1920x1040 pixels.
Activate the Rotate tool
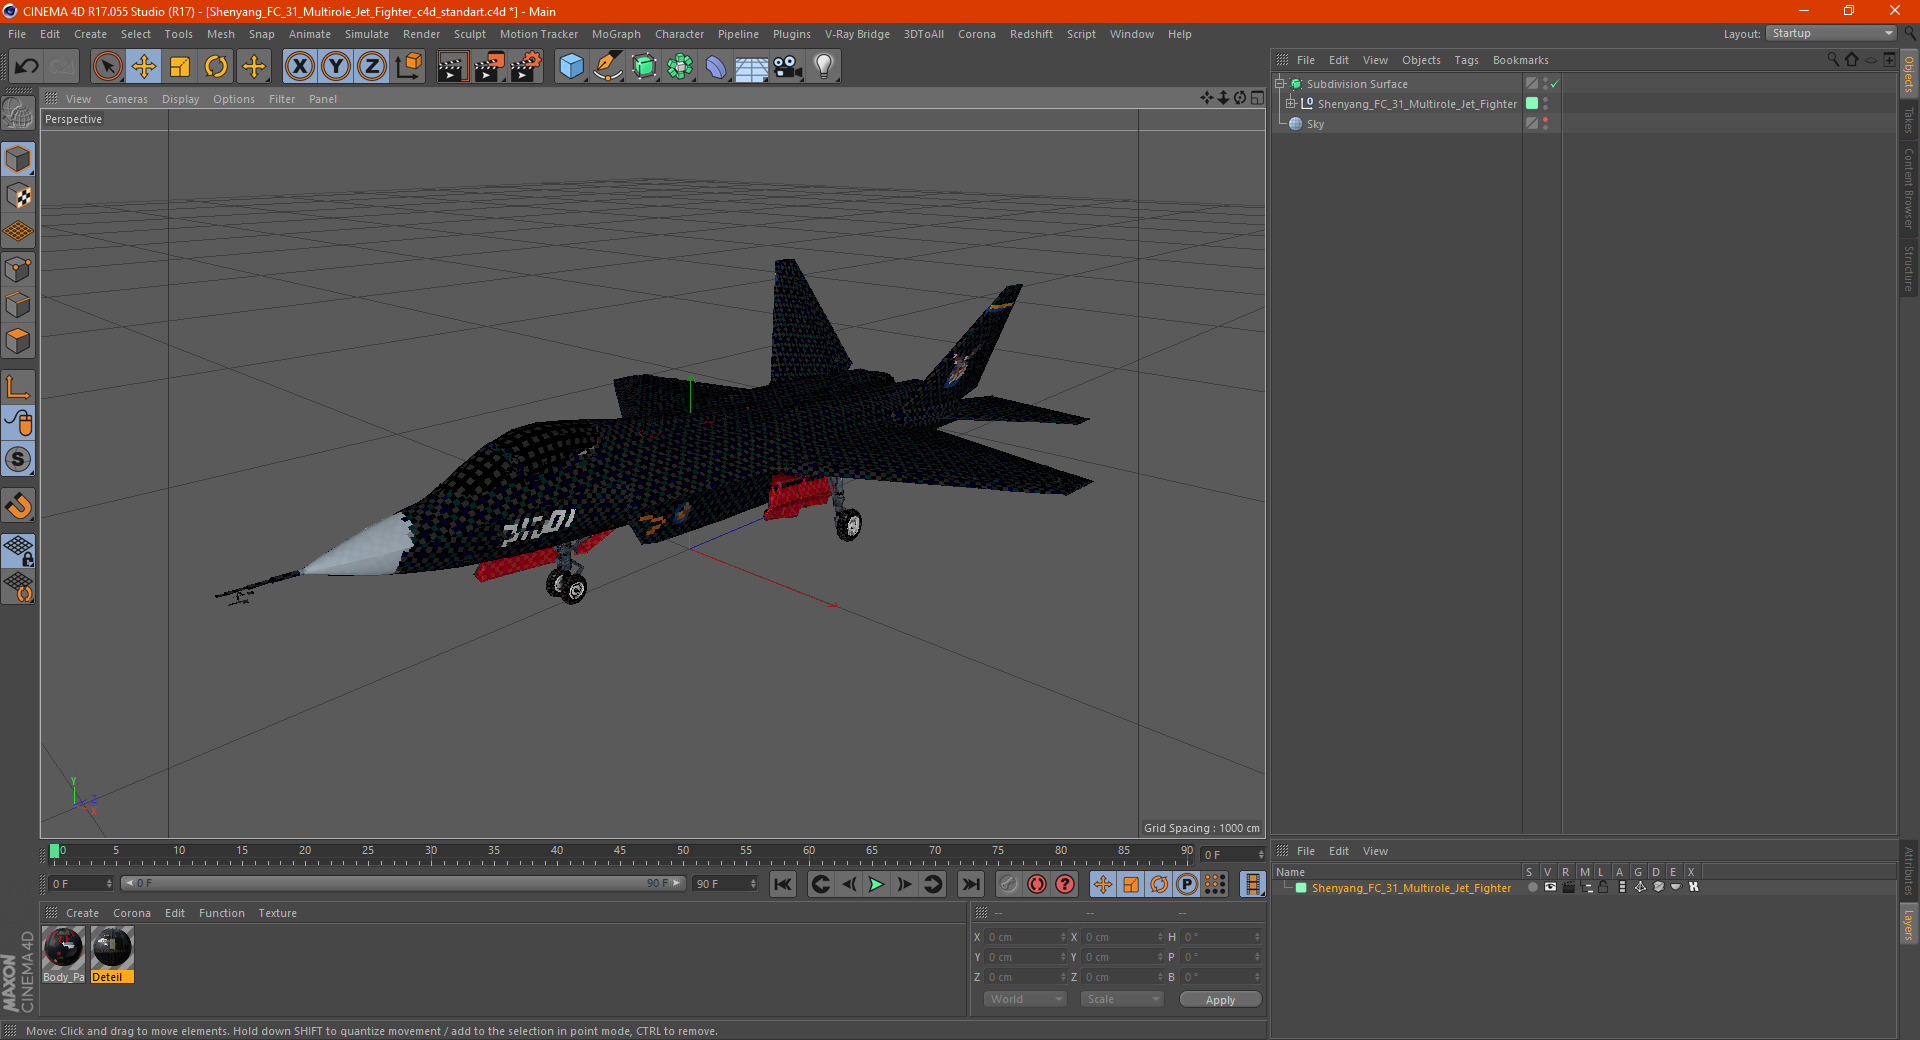[x=216, y=67]
